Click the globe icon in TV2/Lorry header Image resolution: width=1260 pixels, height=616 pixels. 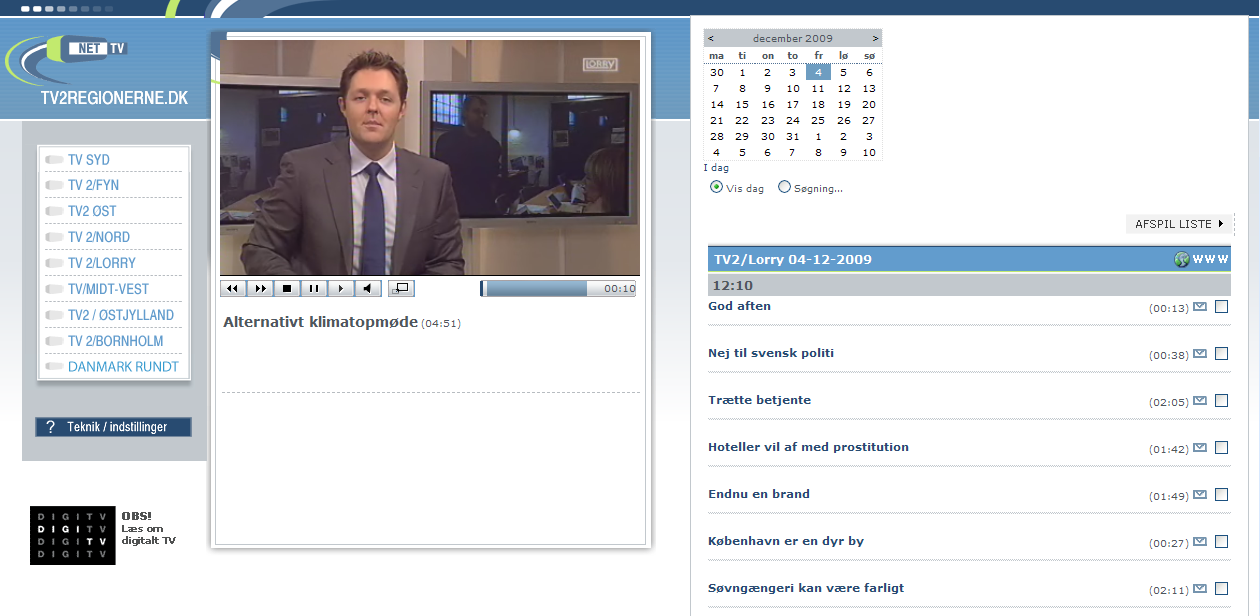coord(1182,260)
